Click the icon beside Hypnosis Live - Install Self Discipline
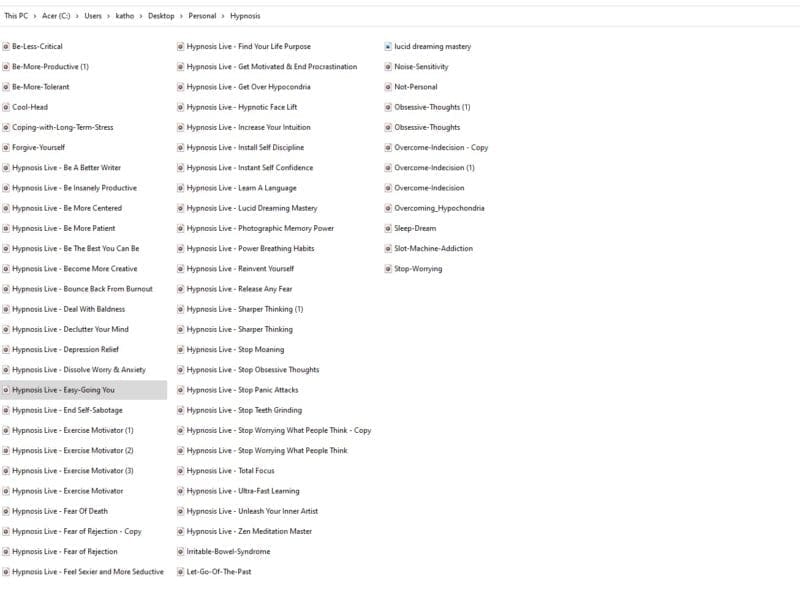The height and width of the screenshot is (592, 800). pos(180,147)
